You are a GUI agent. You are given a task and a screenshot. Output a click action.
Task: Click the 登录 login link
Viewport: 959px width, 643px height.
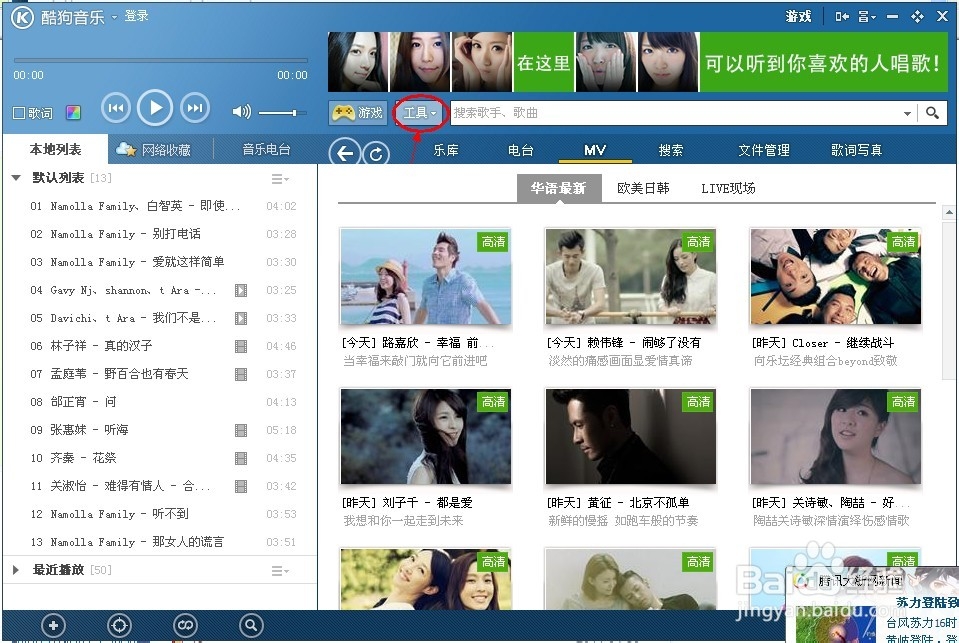click(135, 17)
